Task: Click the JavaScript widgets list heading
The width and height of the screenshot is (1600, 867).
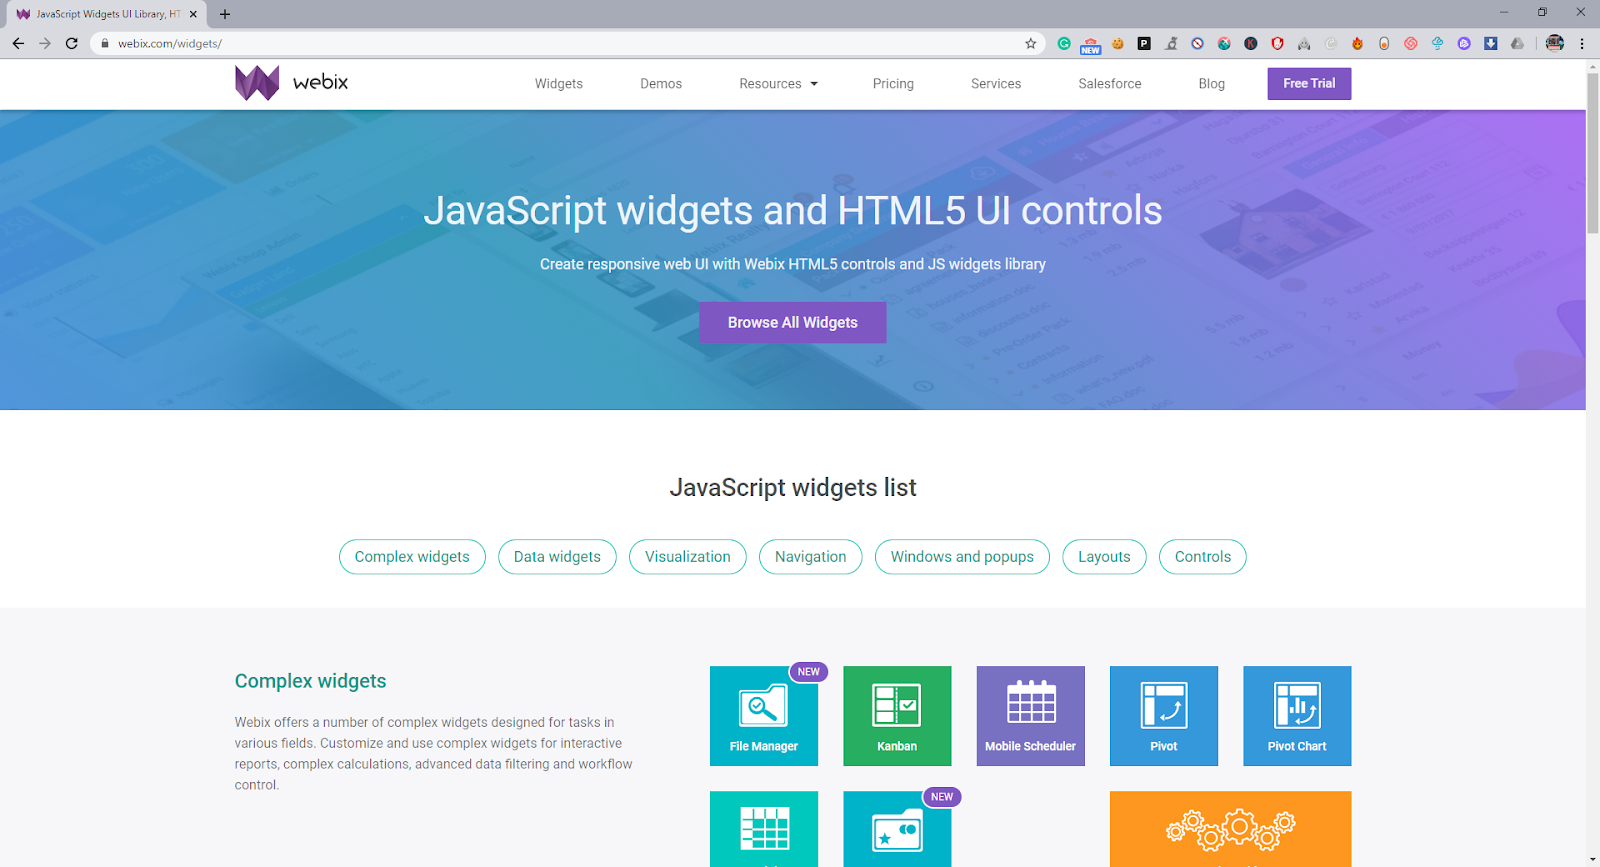Action: tap(792, 488)
